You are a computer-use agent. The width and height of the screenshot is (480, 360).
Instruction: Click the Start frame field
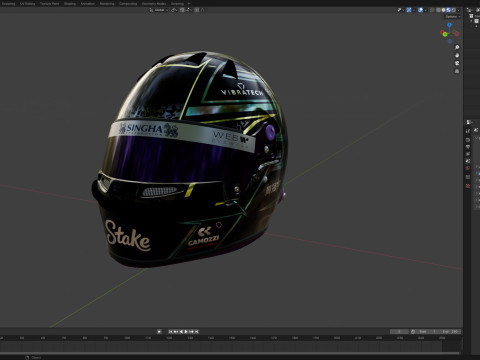tap(427, 332)
